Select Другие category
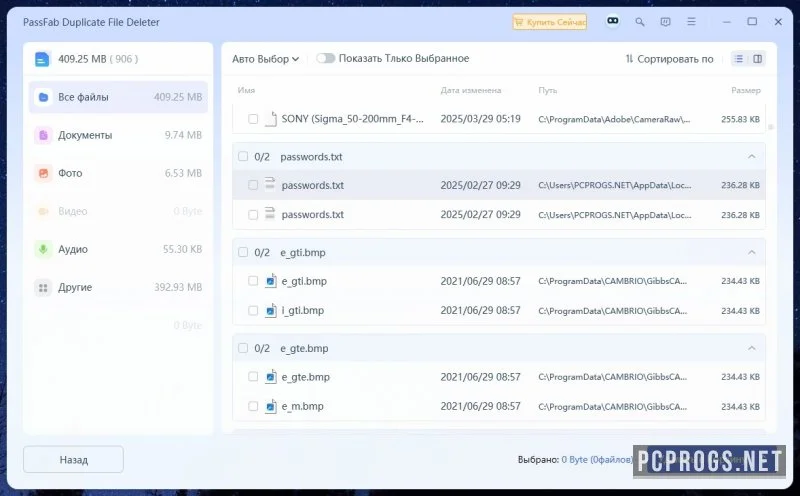The height and width of the screenshot is (496, 800). 118,287
